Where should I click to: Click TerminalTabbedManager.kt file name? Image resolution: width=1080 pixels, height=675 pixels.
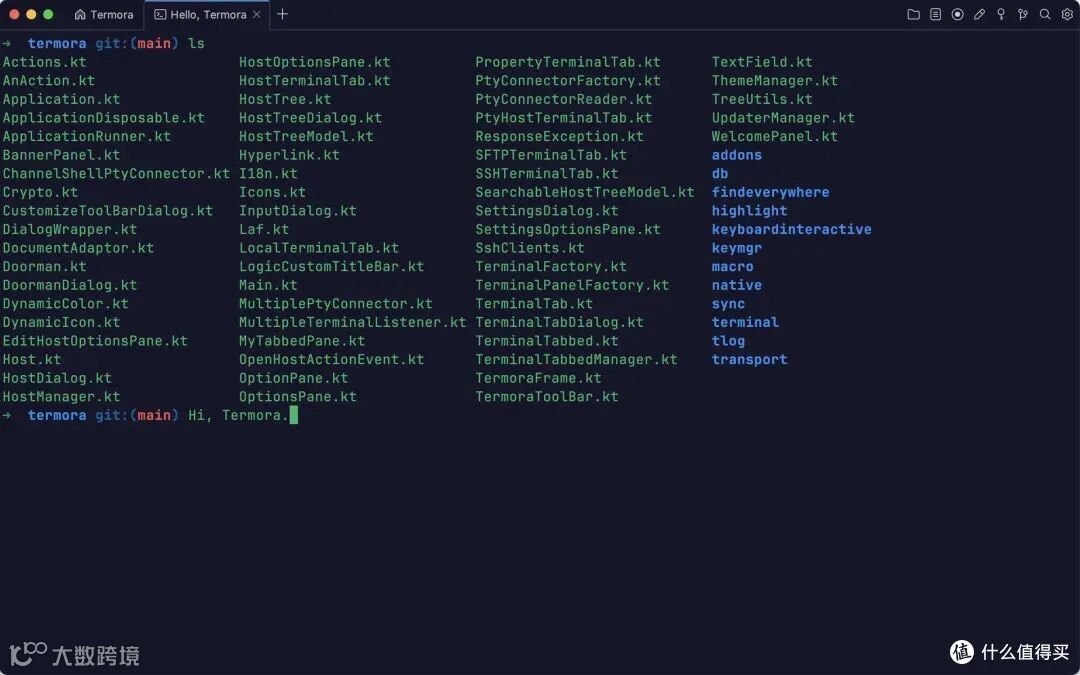[x=577, y=360]
